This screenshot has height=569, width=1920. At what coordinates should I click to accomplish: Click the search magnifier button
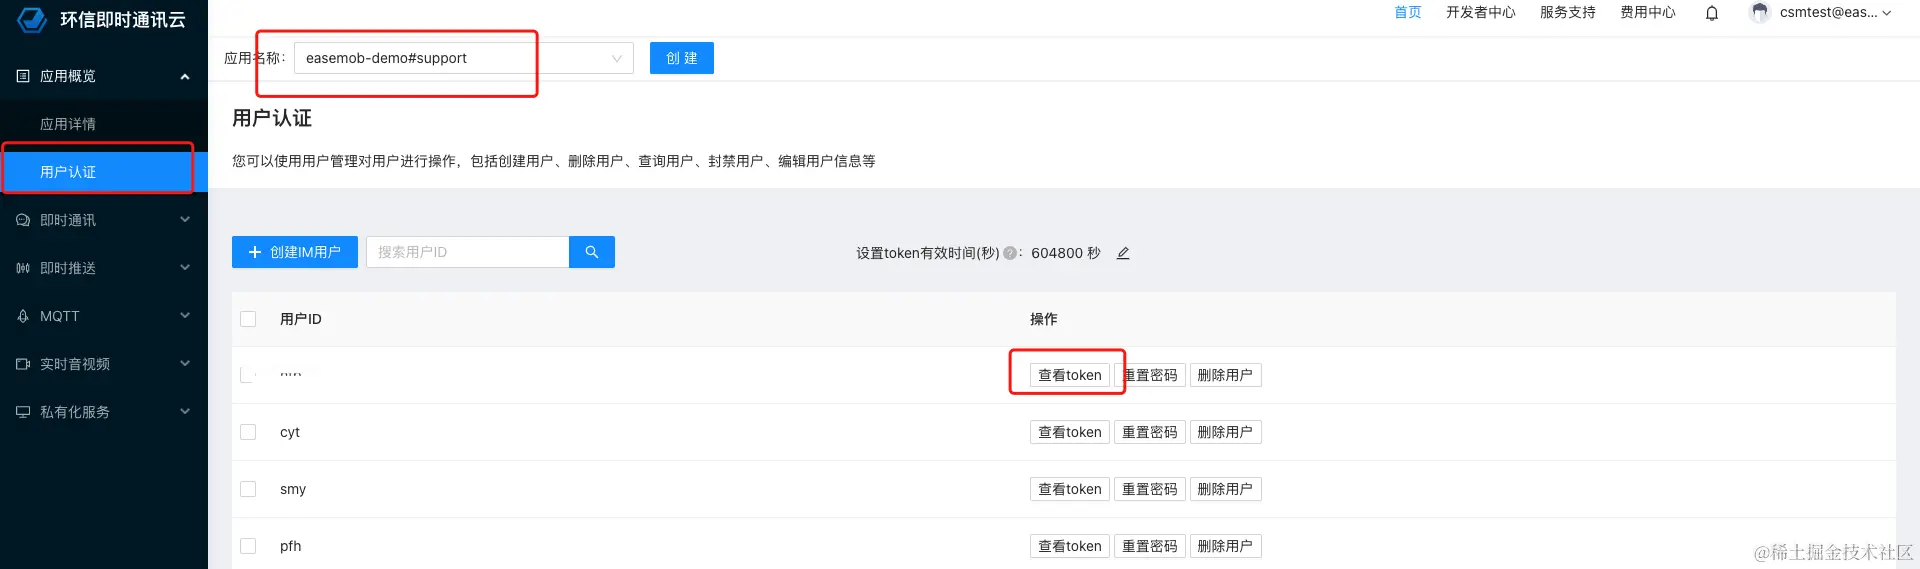pos(592,252)
